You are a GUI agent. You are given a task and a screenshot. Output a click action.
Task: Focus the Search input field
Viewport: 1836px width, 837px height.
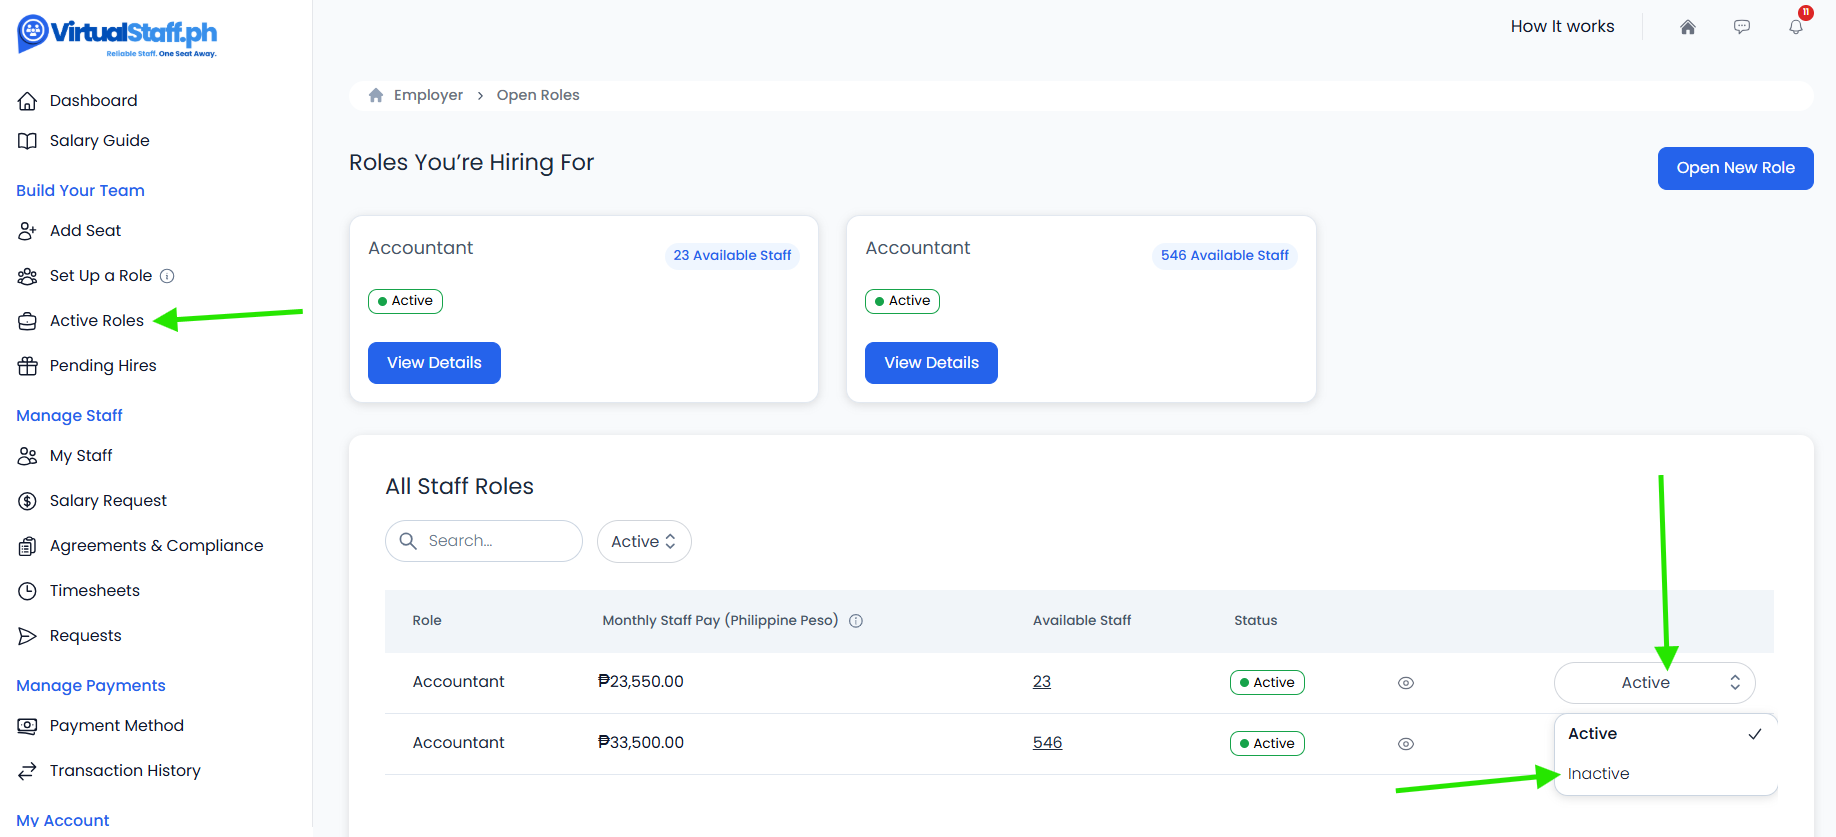(497, 541)
